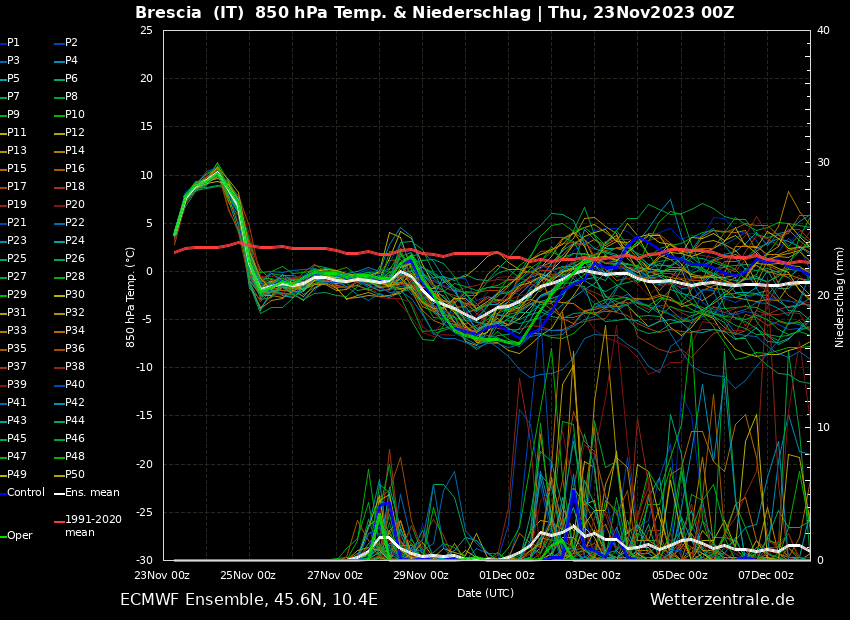Image resolution: width=850 pixels, height=620 pixels.
Task: Click the 07Dec 00z date tick
Action: (x=765, y=576)
